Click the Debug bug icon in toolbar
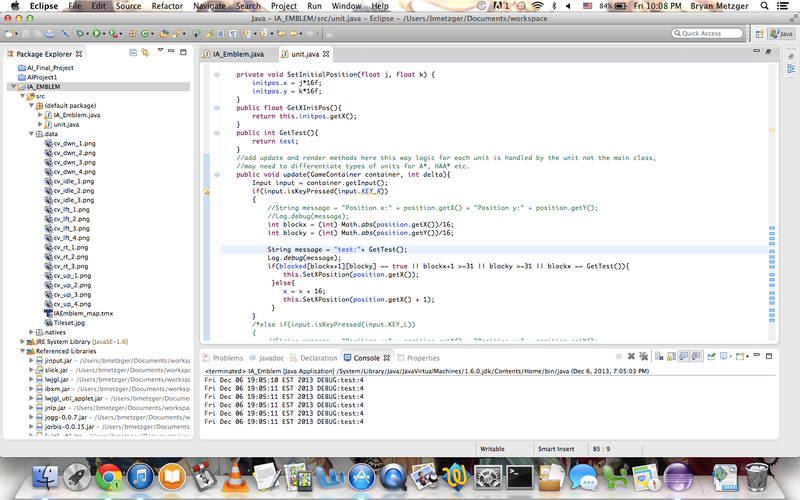The width and height of the screenshot is (800, 500). 80,34
